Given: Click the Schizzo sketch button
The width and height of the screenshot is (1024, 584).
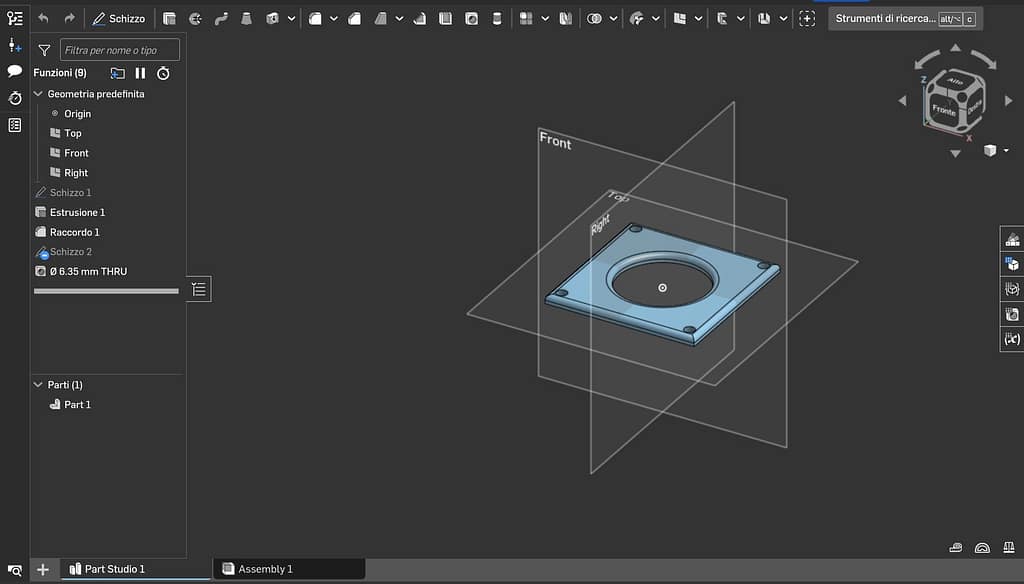Looking at the screenshot, I should [x=118, y=18].
